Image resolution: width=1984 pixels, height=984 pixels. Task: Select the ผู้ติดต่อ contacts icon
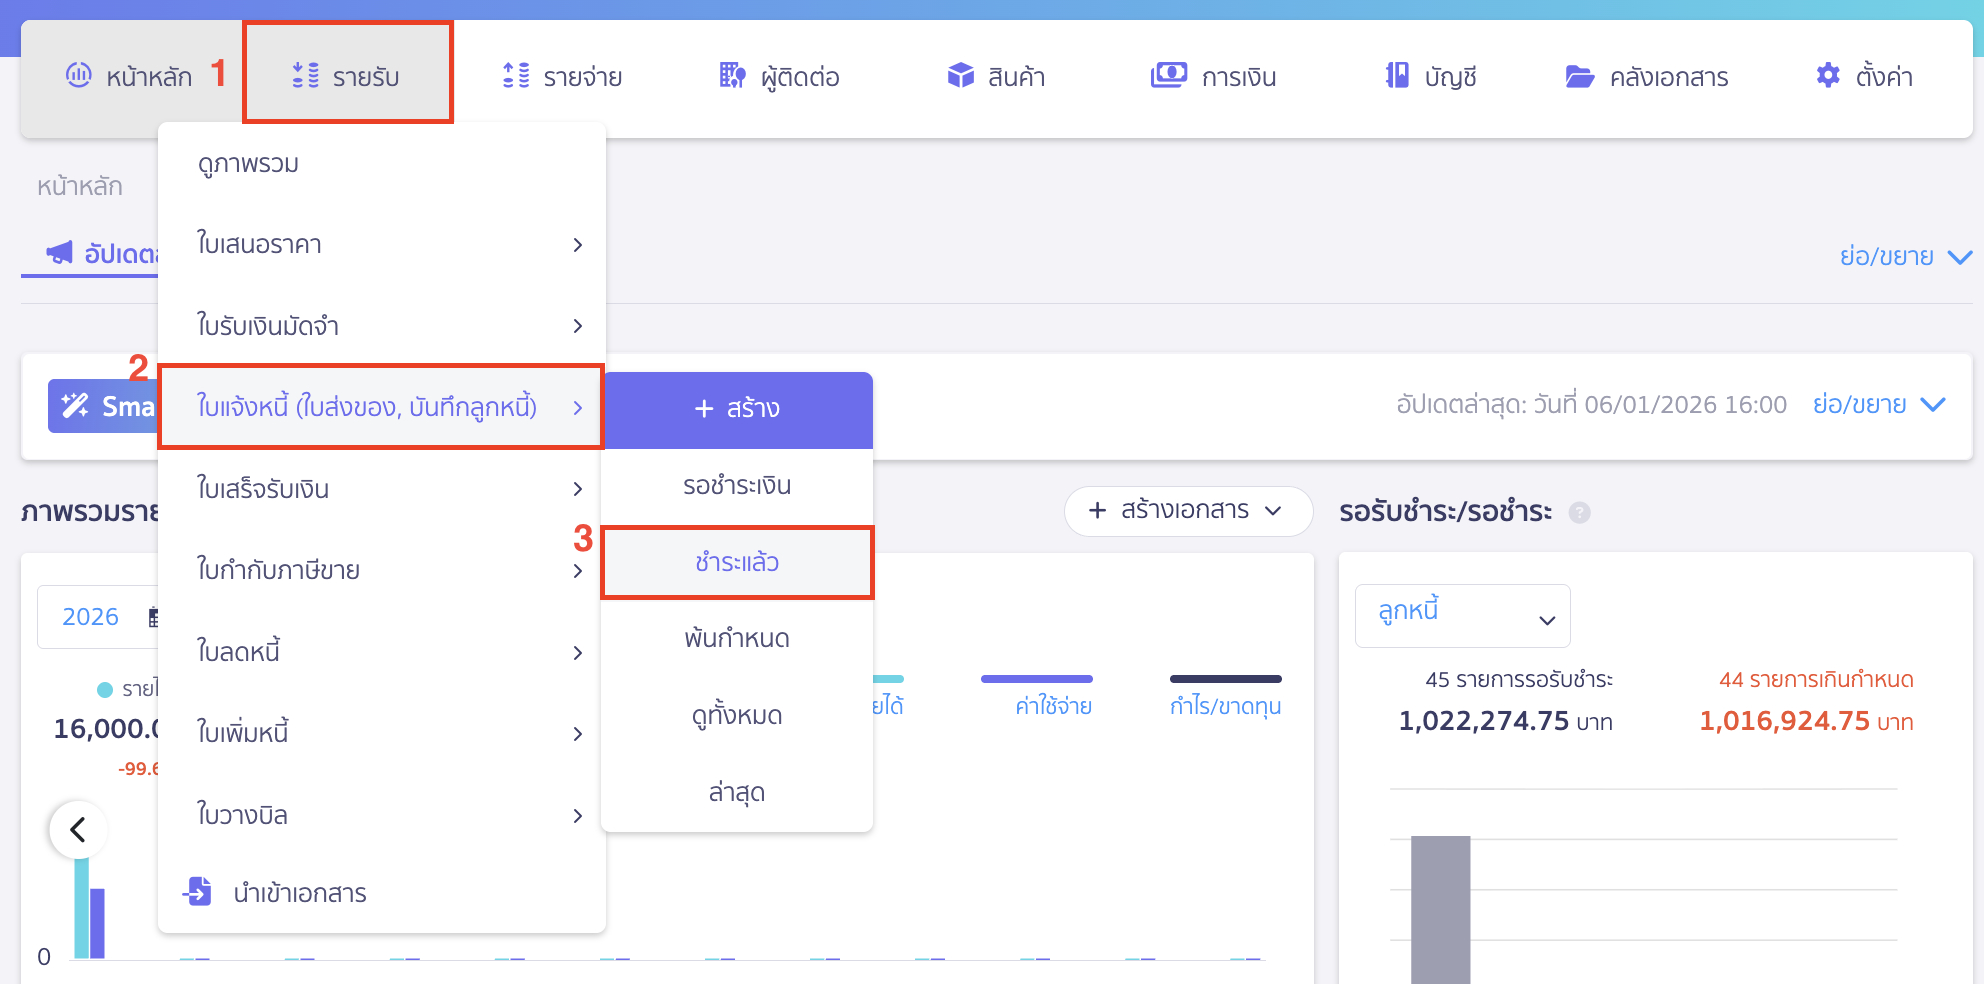tap(731, 74)
